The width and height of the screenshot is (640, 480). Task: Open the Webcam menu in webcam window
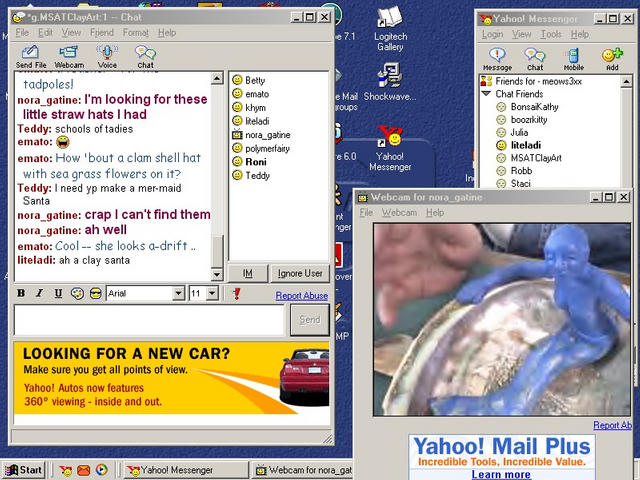(399, 213)
